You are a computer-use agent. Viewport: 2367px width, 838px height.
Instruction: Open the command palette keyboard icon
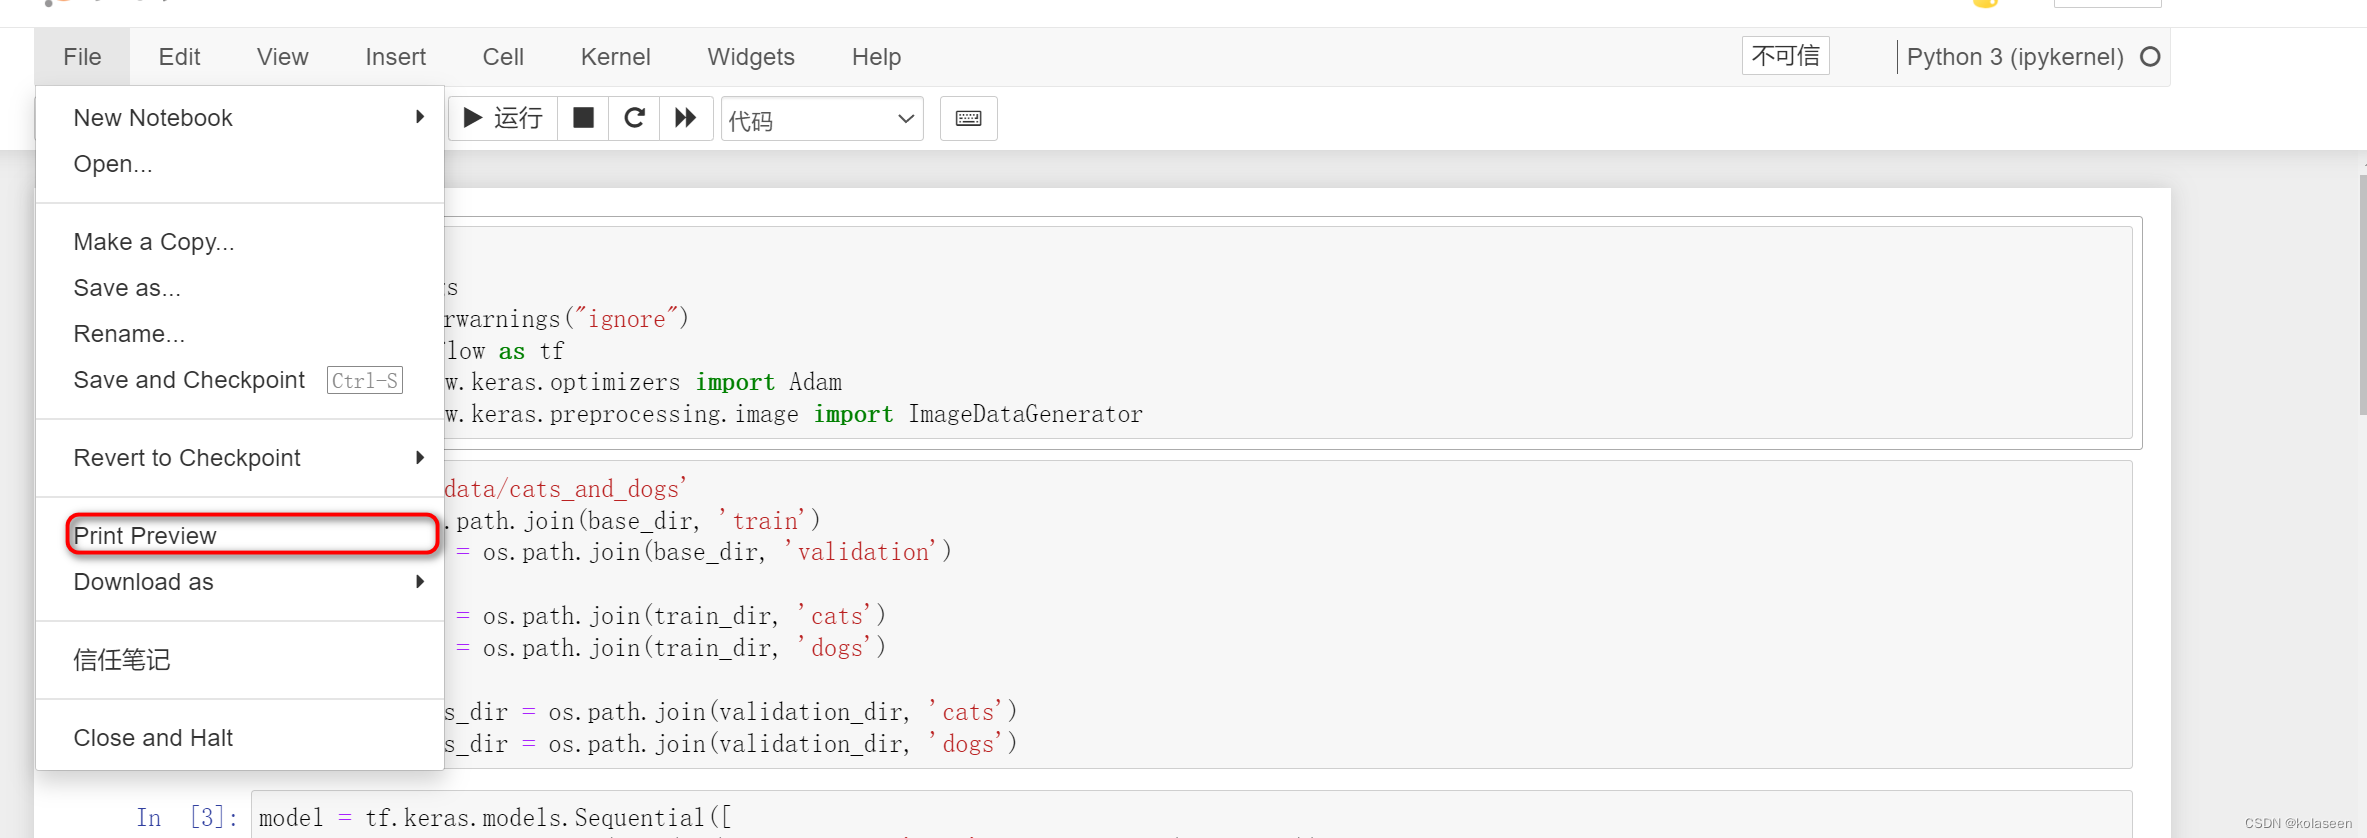[x=969, y=118]
